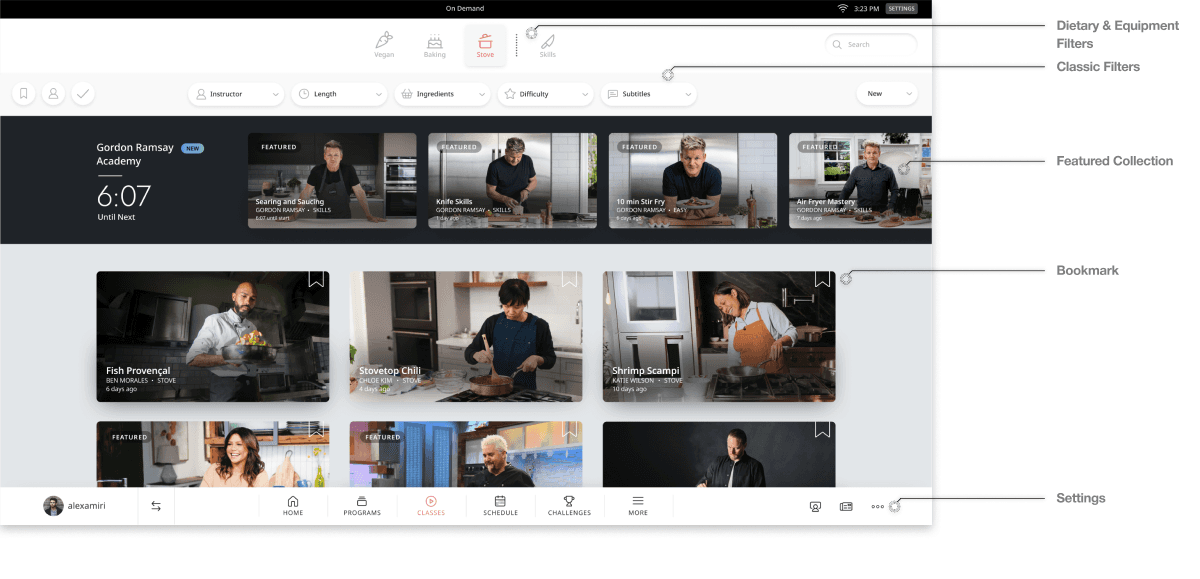Screen dimensions: 1200x579
Task: Click Gordon Ramsay Academy collection title
Action: click(136, 154)
